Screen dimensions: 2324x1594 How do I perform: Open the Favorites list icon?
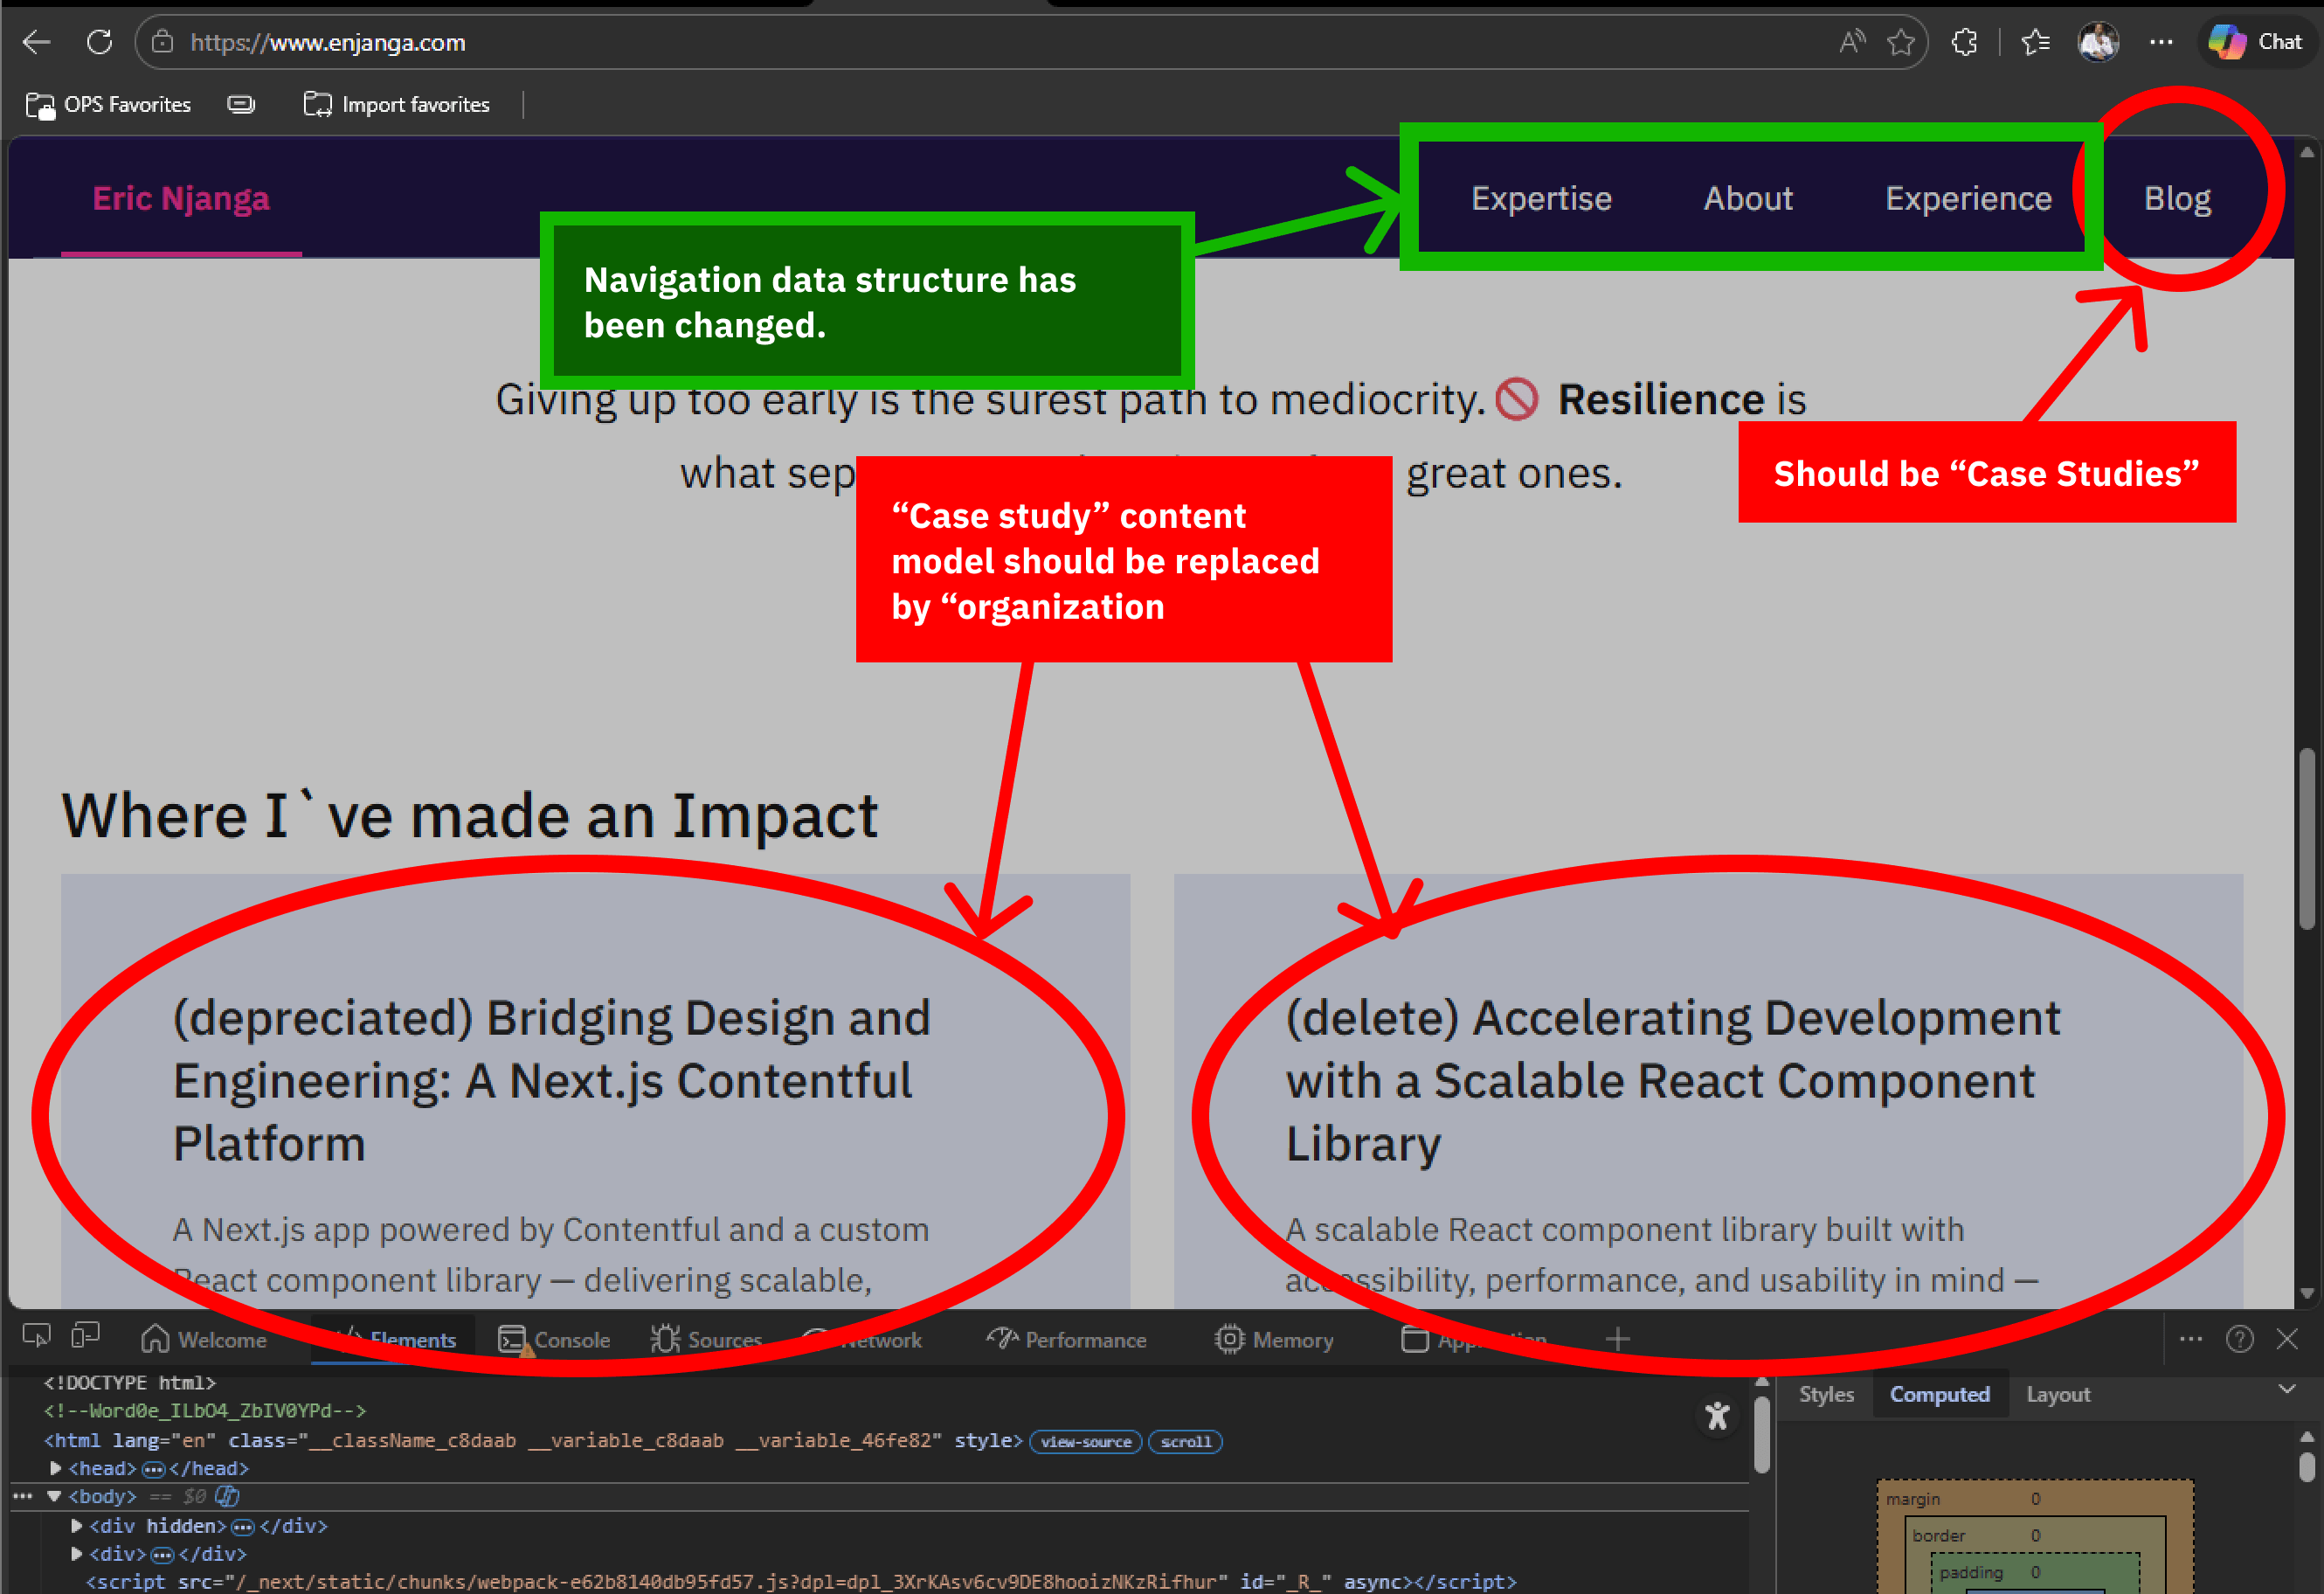[x=2035, y=42]
